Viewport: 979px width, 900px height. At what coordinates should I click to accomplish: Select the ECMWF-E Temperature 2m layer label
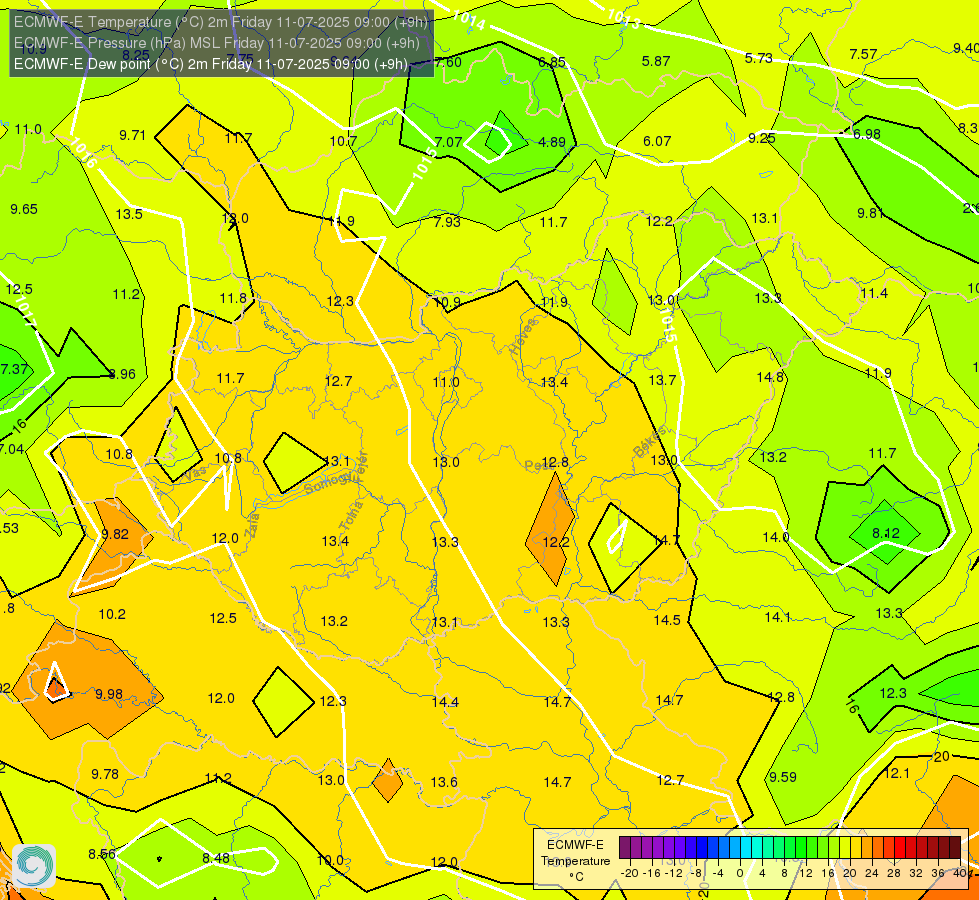tap(220, 22)
